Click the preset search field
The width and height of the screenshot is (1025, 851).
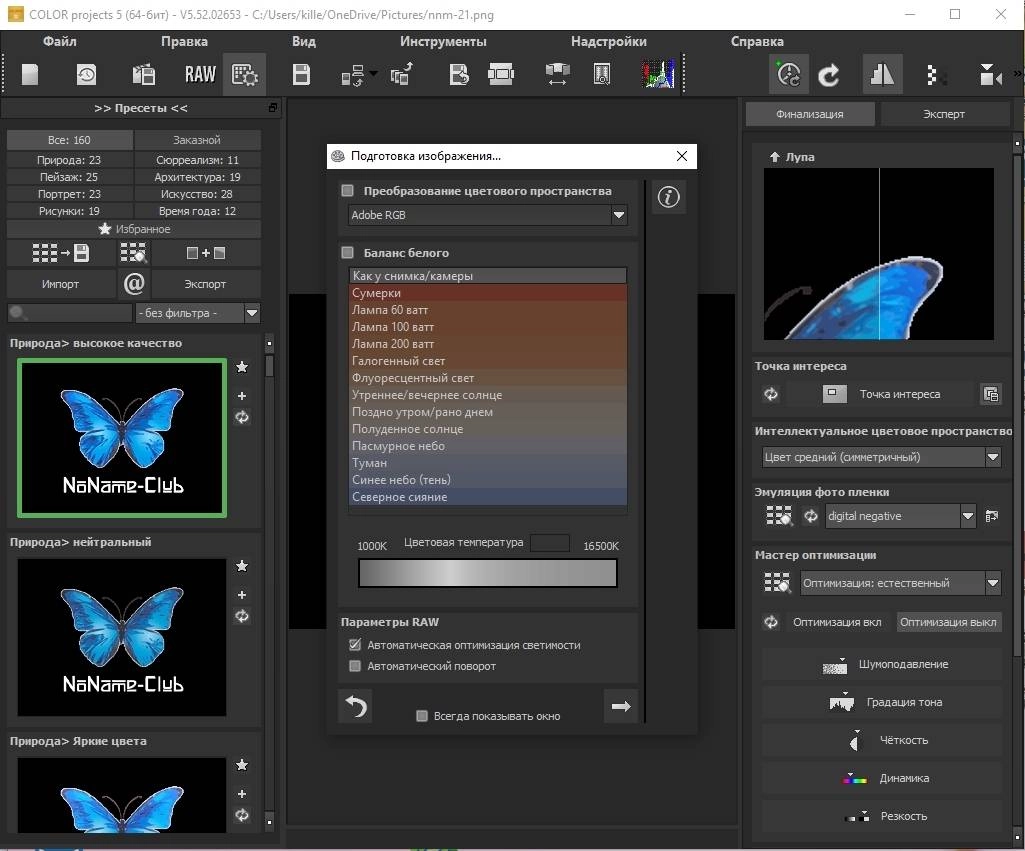pyautogui.click(x=71, y=313)
